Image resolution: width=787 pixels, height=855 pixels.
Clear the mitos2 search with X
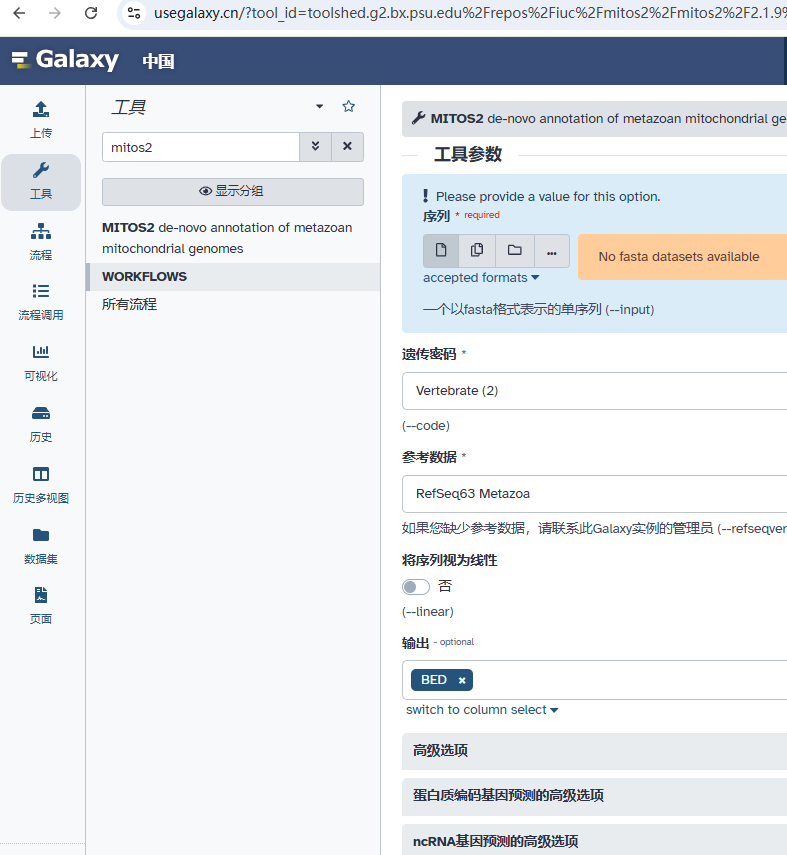point(347,147)
